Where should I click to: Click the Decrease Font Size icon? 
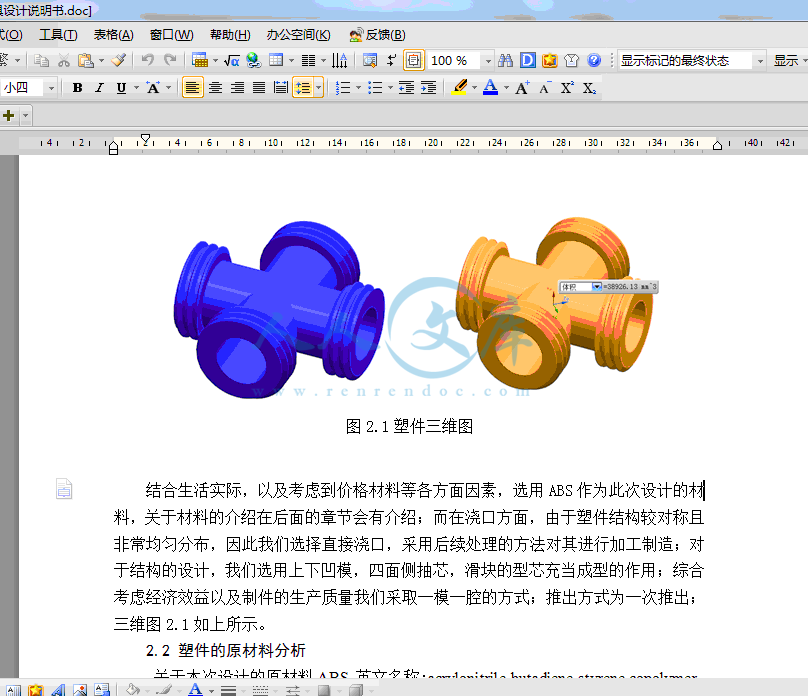(545, 88)
